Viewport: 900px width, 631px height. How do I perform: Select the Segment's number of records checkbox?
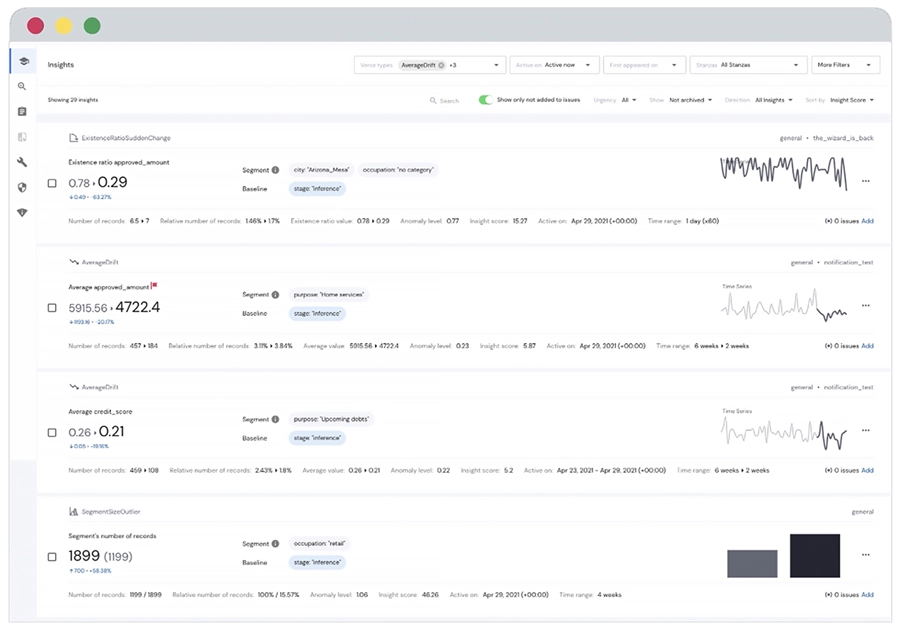pos(52,556)
